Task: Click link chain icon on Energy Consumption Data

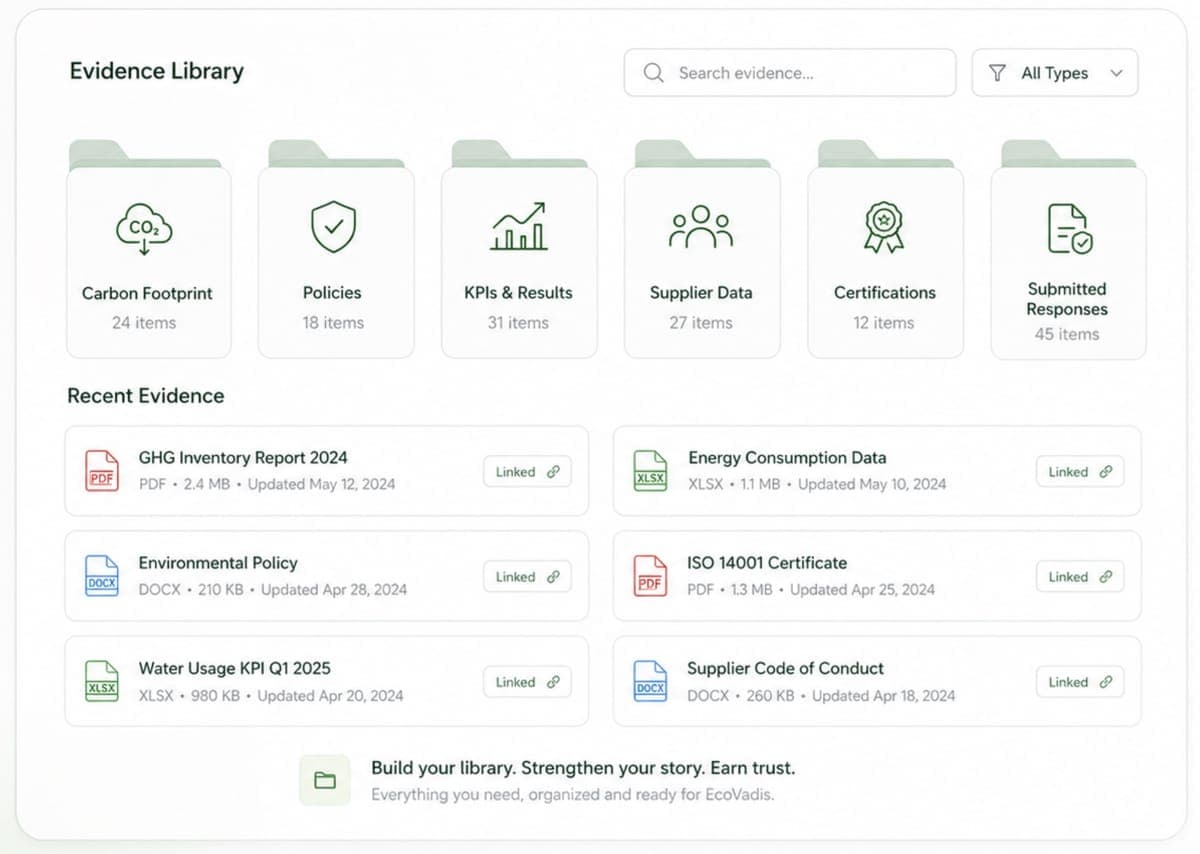Action: [x=1106, y=472]
